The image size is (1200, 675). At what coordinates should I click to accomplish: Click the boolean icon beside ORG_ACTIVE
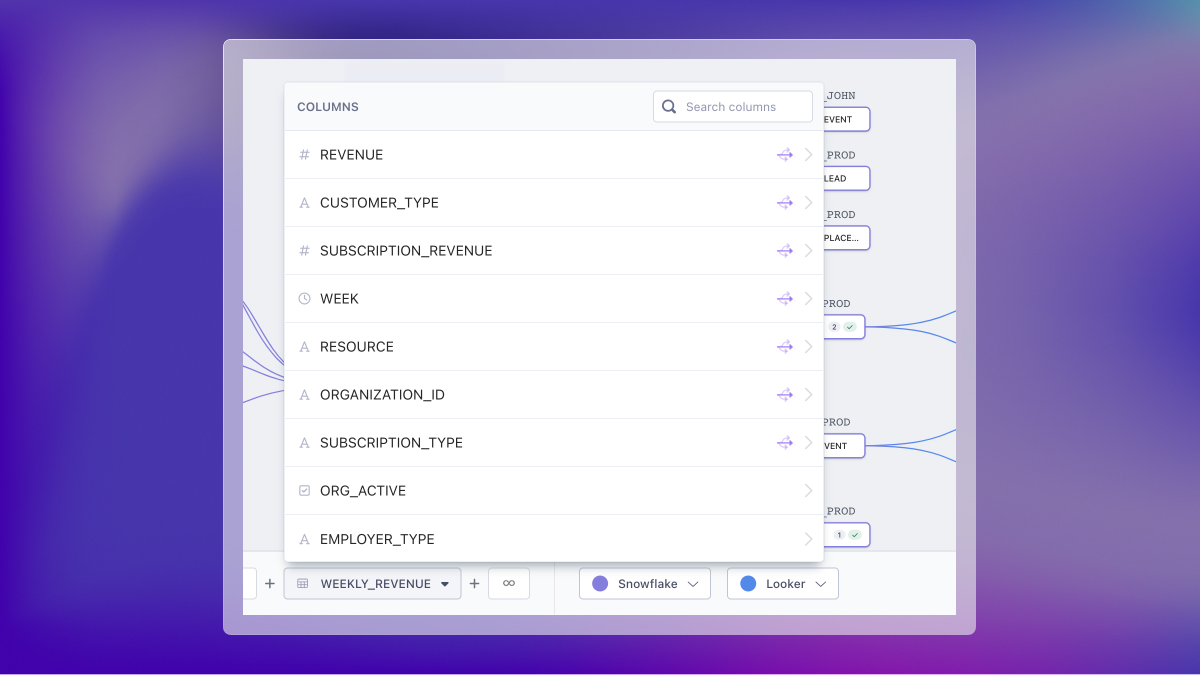tap(304, 490)
